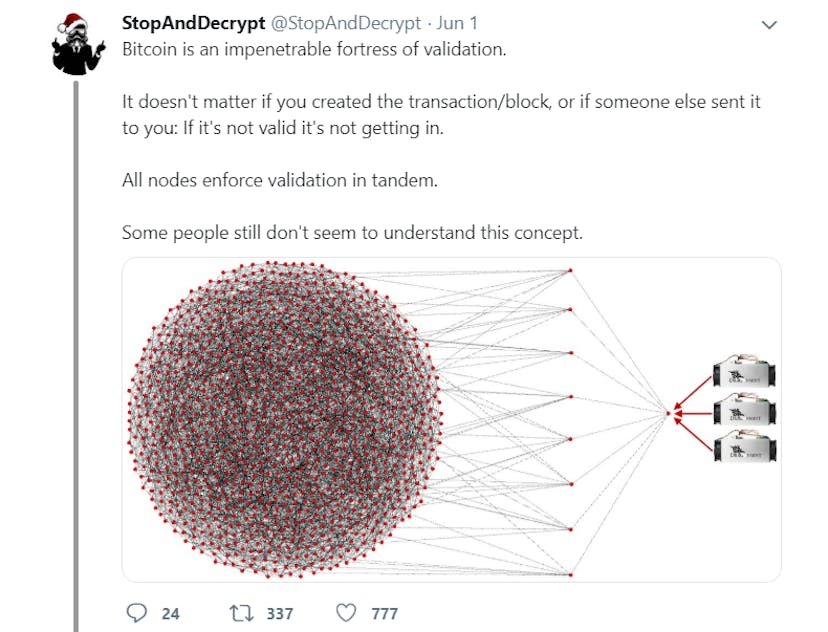
Task: Click the retweet count 337
Action: (279, 613)
